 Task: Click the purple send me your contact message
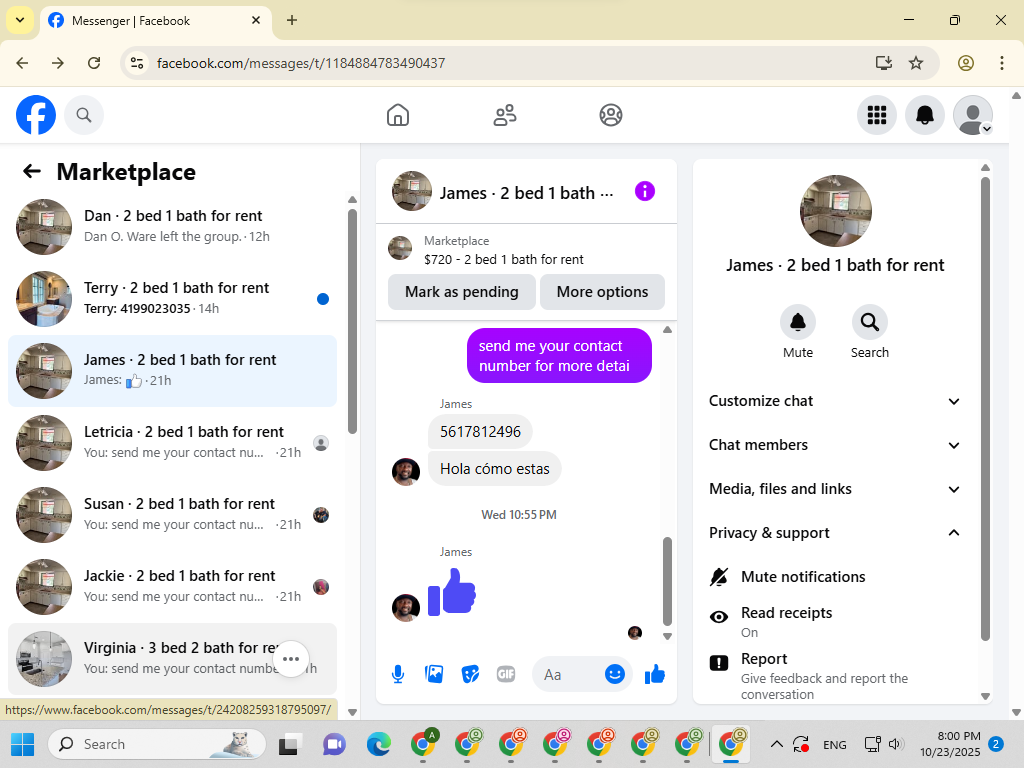coord(559,355)
